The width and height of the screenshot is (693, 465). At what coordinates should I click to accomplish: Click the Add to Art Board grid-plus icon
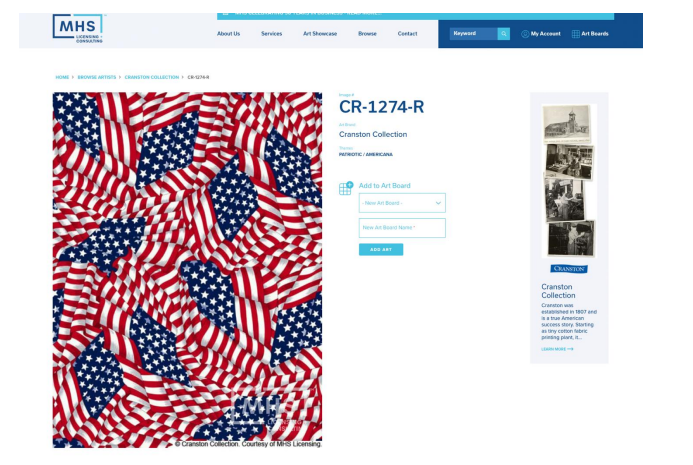point(346,188)
